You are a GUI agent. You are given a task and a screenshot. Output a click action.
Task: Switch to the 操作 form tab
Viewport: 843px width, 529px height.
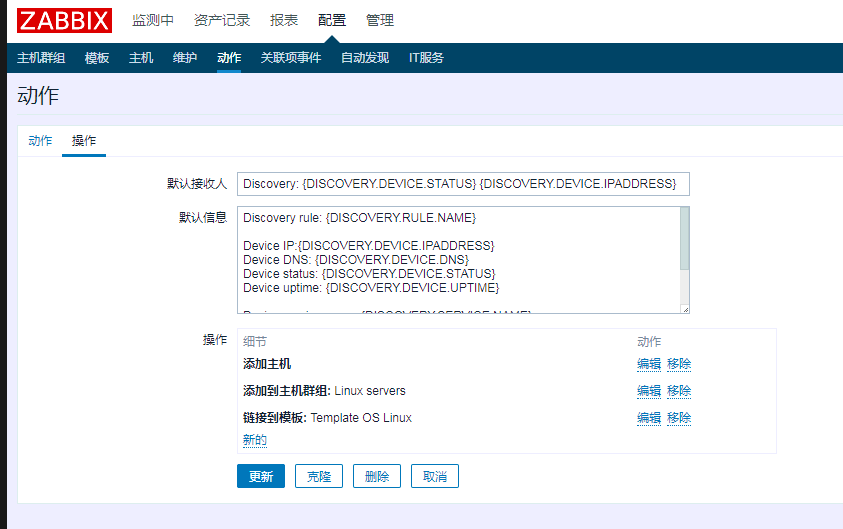84,141
